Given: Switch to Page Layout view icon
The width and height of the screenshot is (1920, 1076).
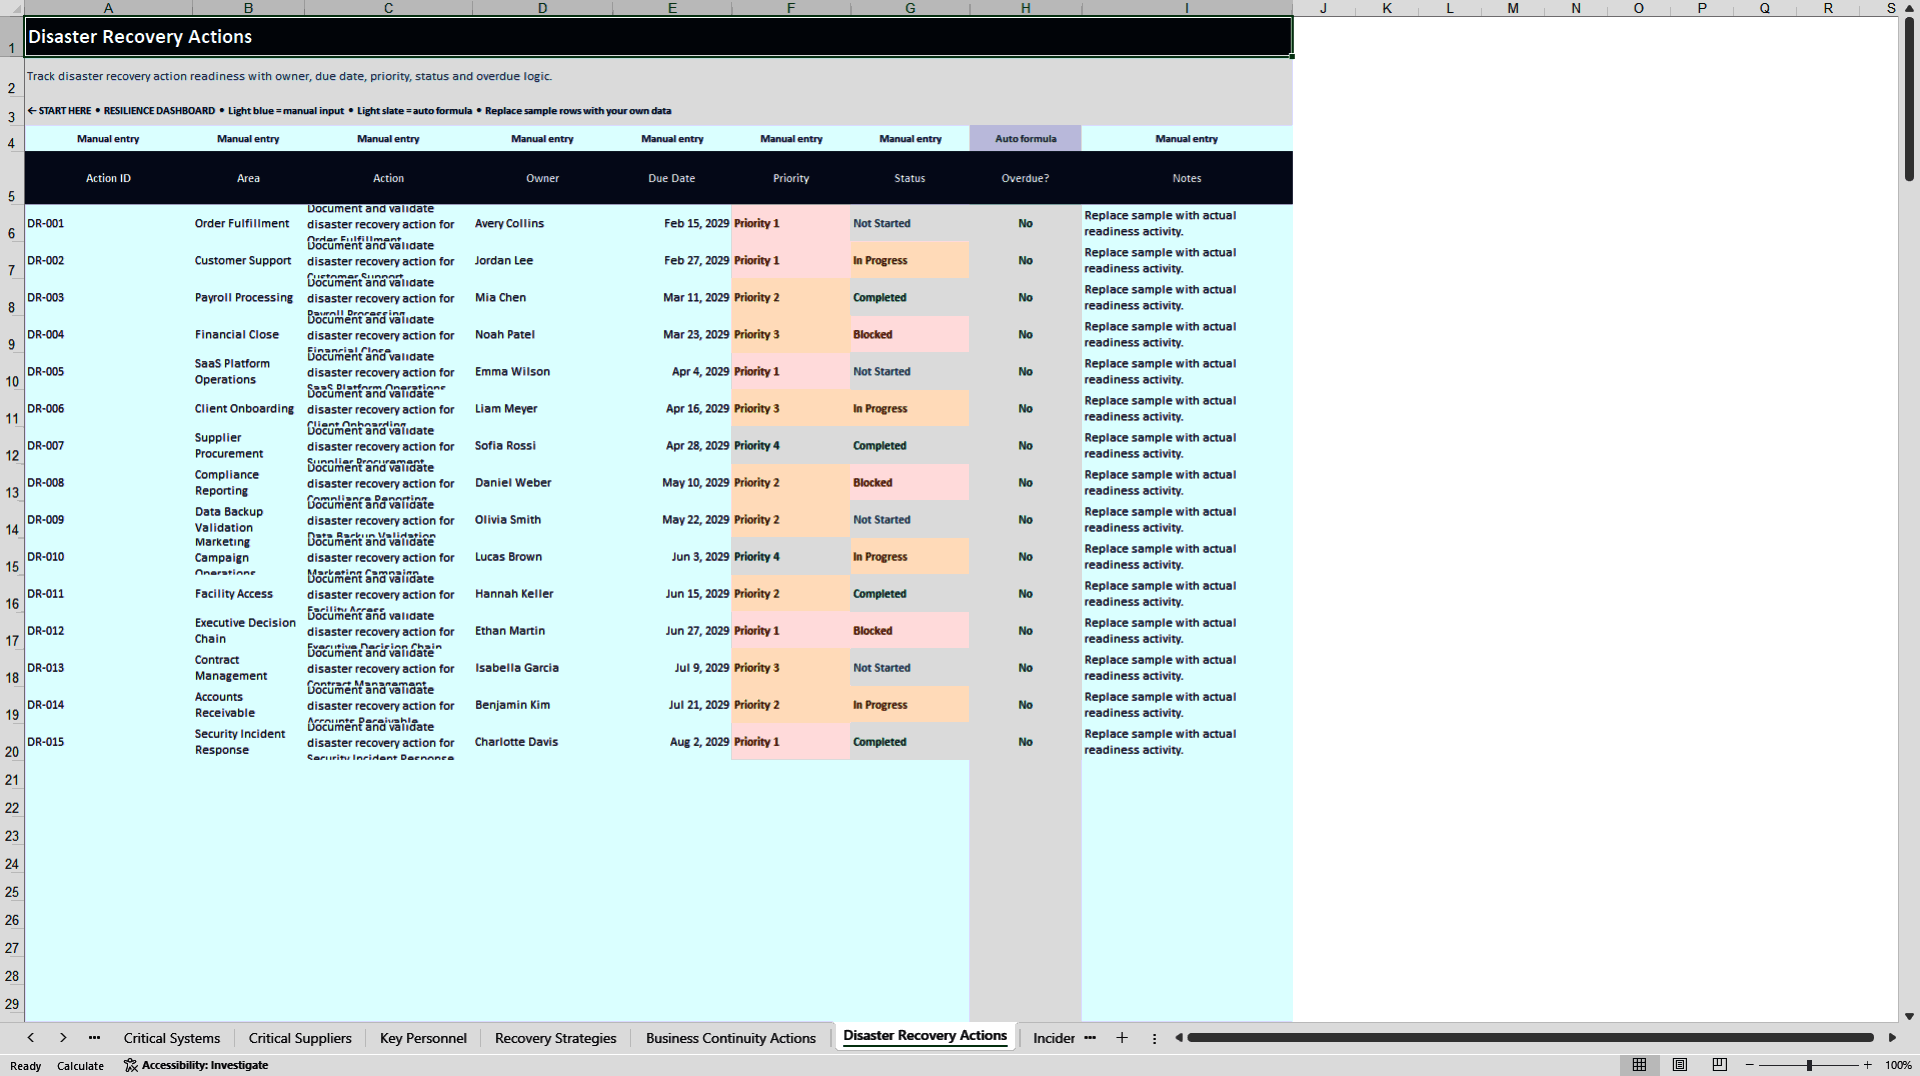Looking at the screenshot, I should click(1680, 1065).
